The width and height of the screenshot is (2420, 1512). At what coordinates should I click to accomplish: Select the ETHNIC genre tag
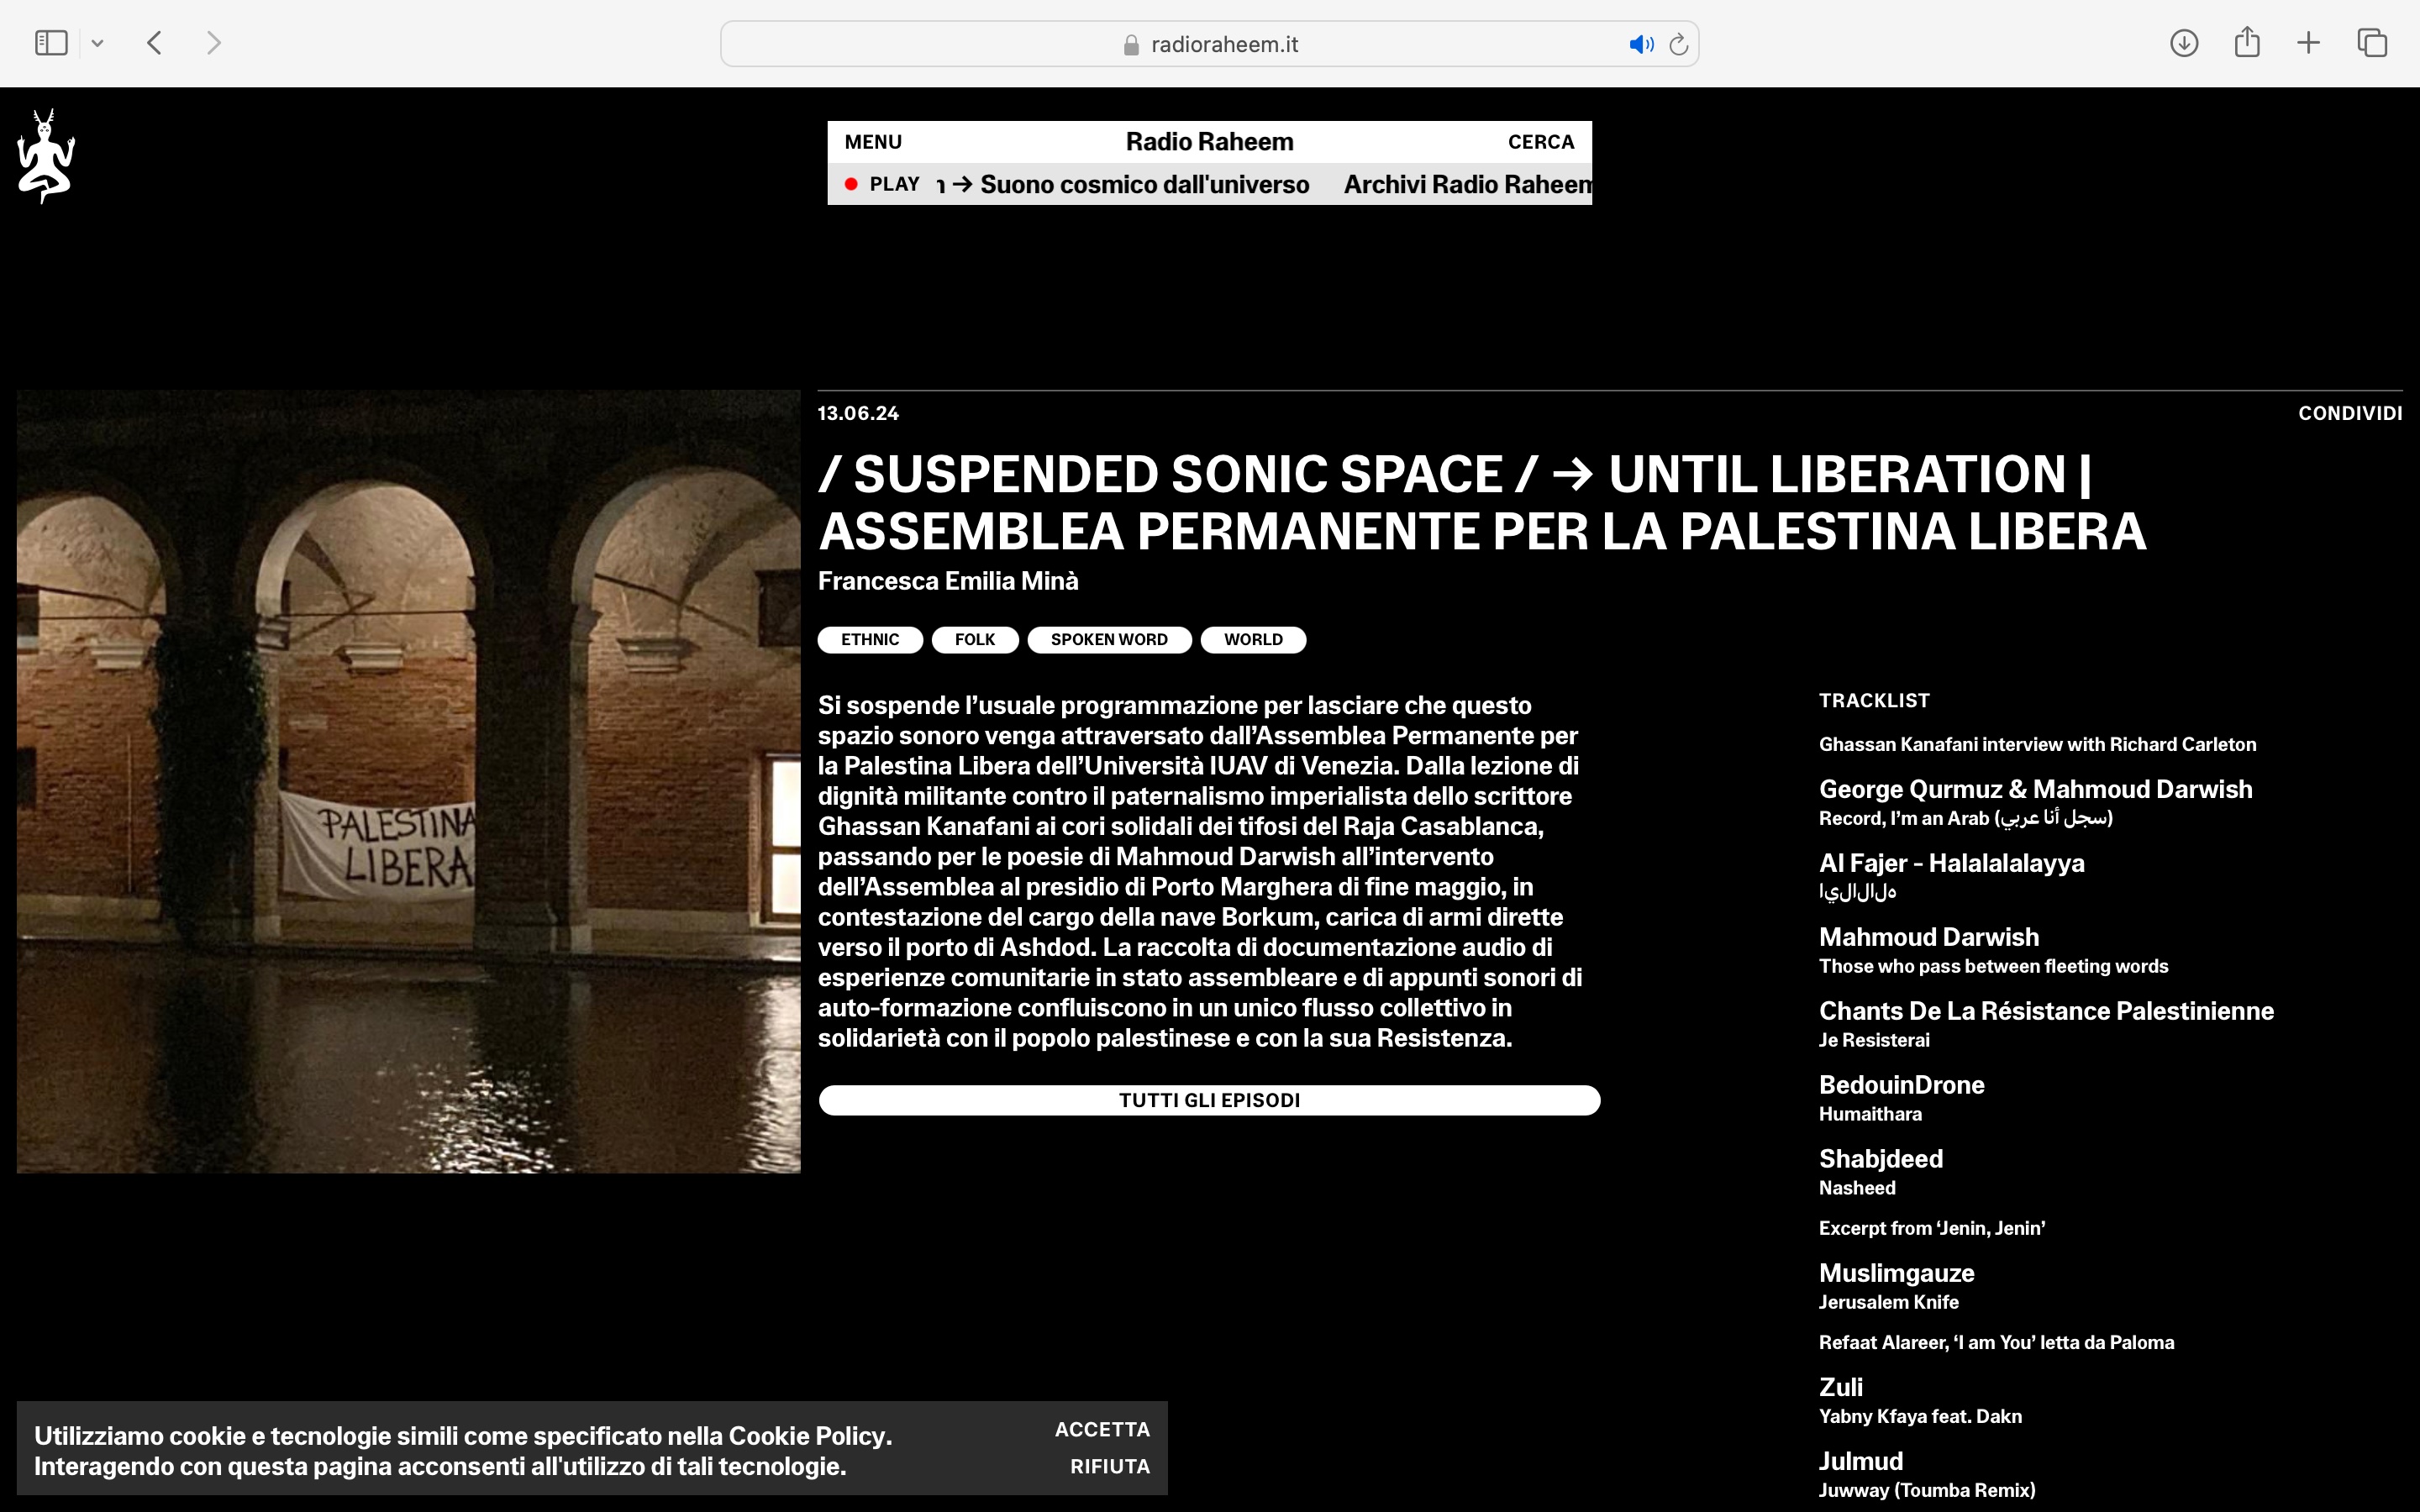pos(870,640)
